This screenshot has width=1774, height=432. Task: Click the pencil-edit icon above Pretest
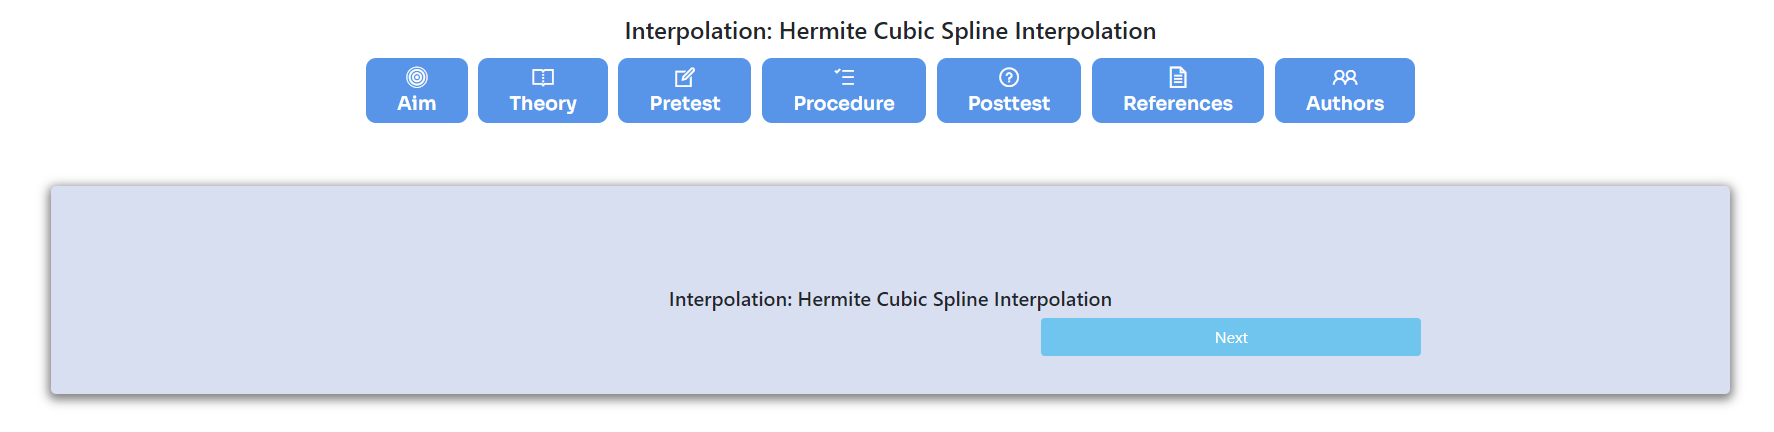click(685, 77)
